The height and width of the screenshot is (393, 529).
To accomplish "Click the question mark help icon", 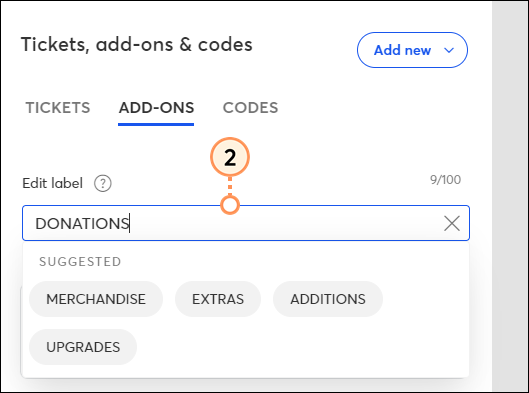I will tap(103, 184).
